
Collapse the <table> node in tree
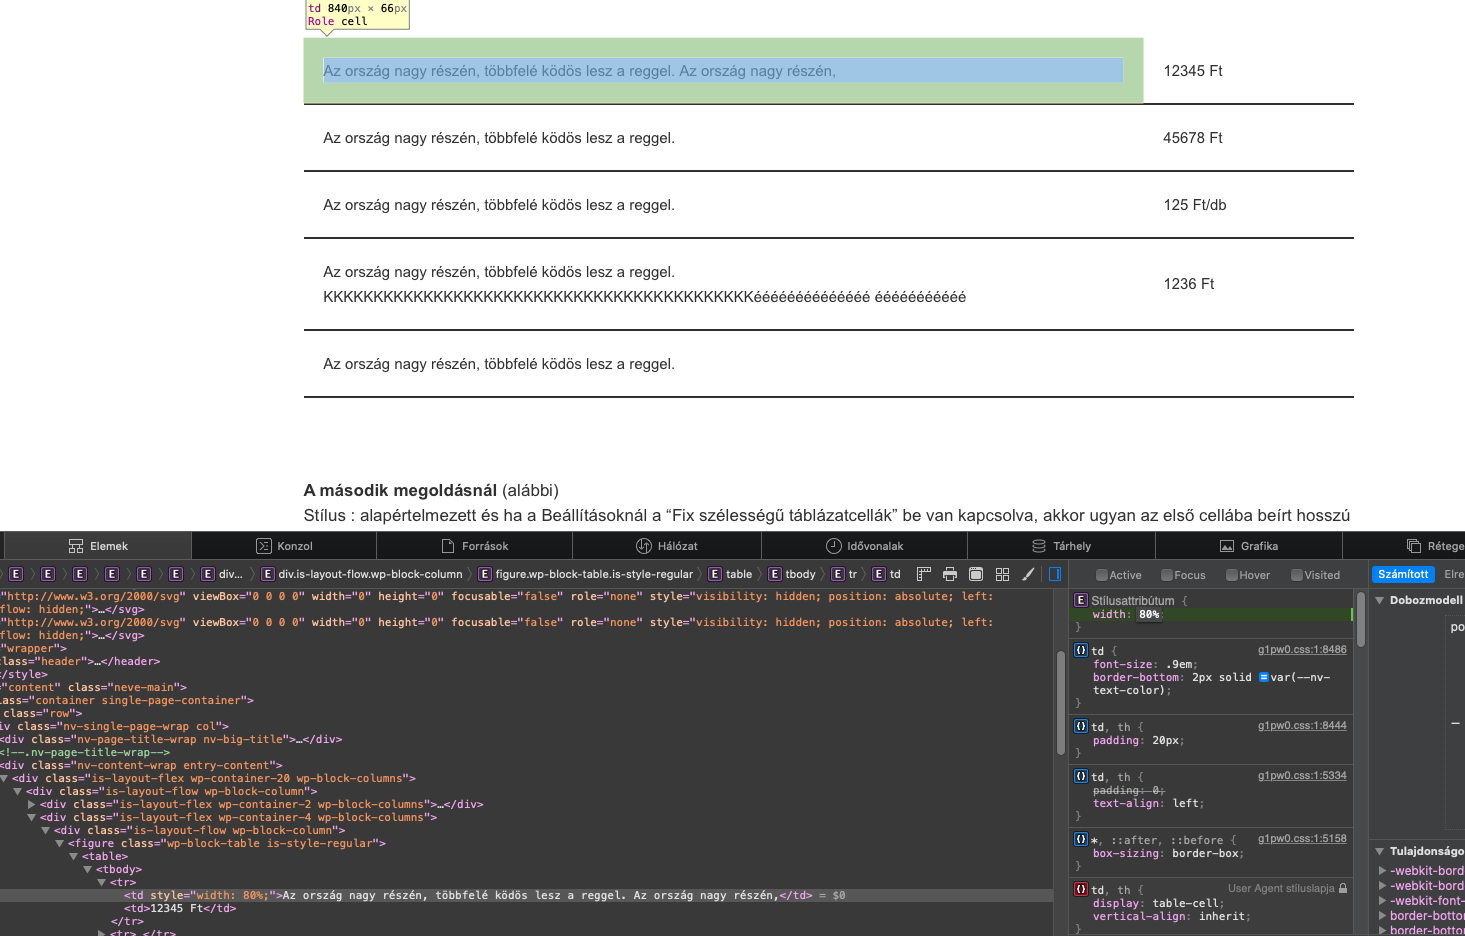(x=73, y=856)
